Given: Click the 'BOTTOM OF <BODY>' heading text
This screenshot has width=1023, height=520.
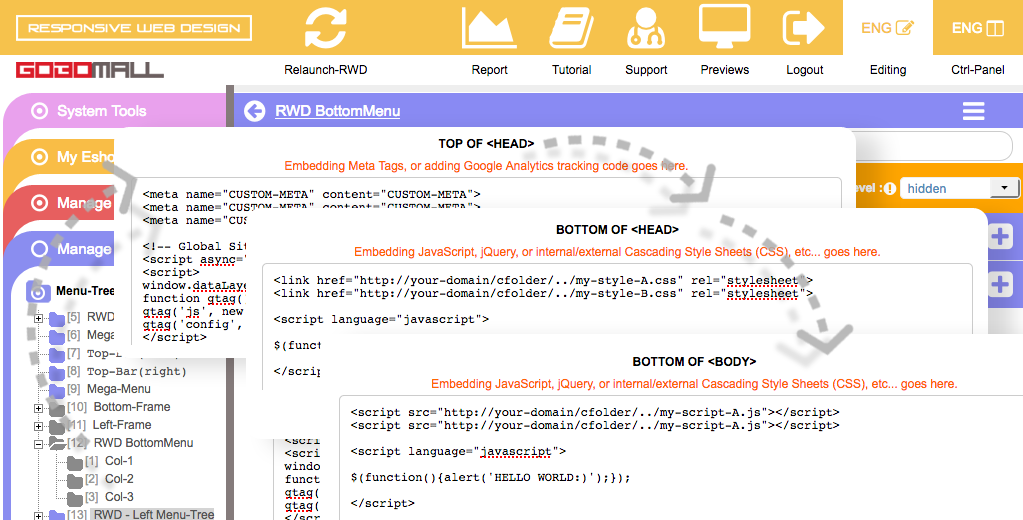Looking at the screenshot, I should coord(694,361).
